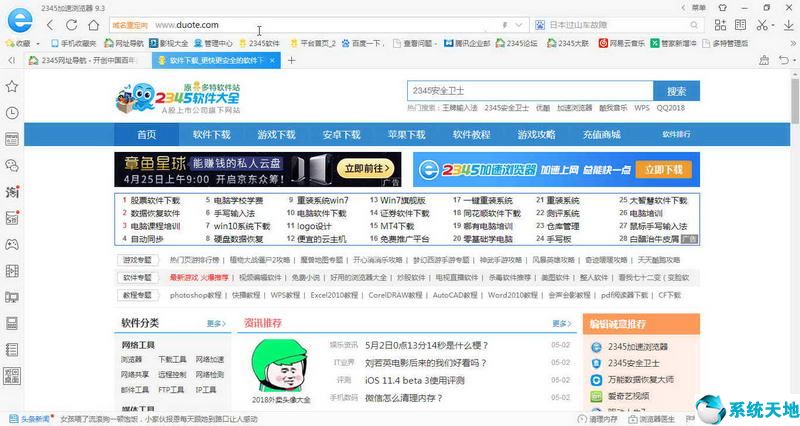Click the magnifier icon in browser search box

click(694, 25)
